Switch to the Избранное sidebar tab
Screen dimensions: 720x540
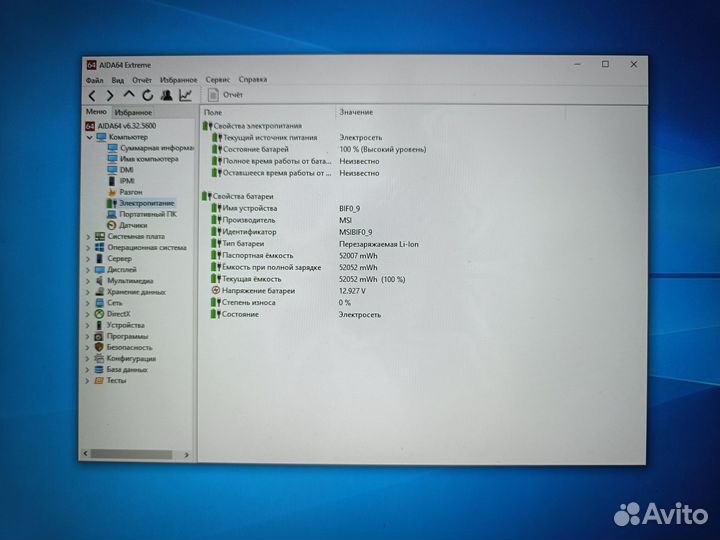pos(131,112)
